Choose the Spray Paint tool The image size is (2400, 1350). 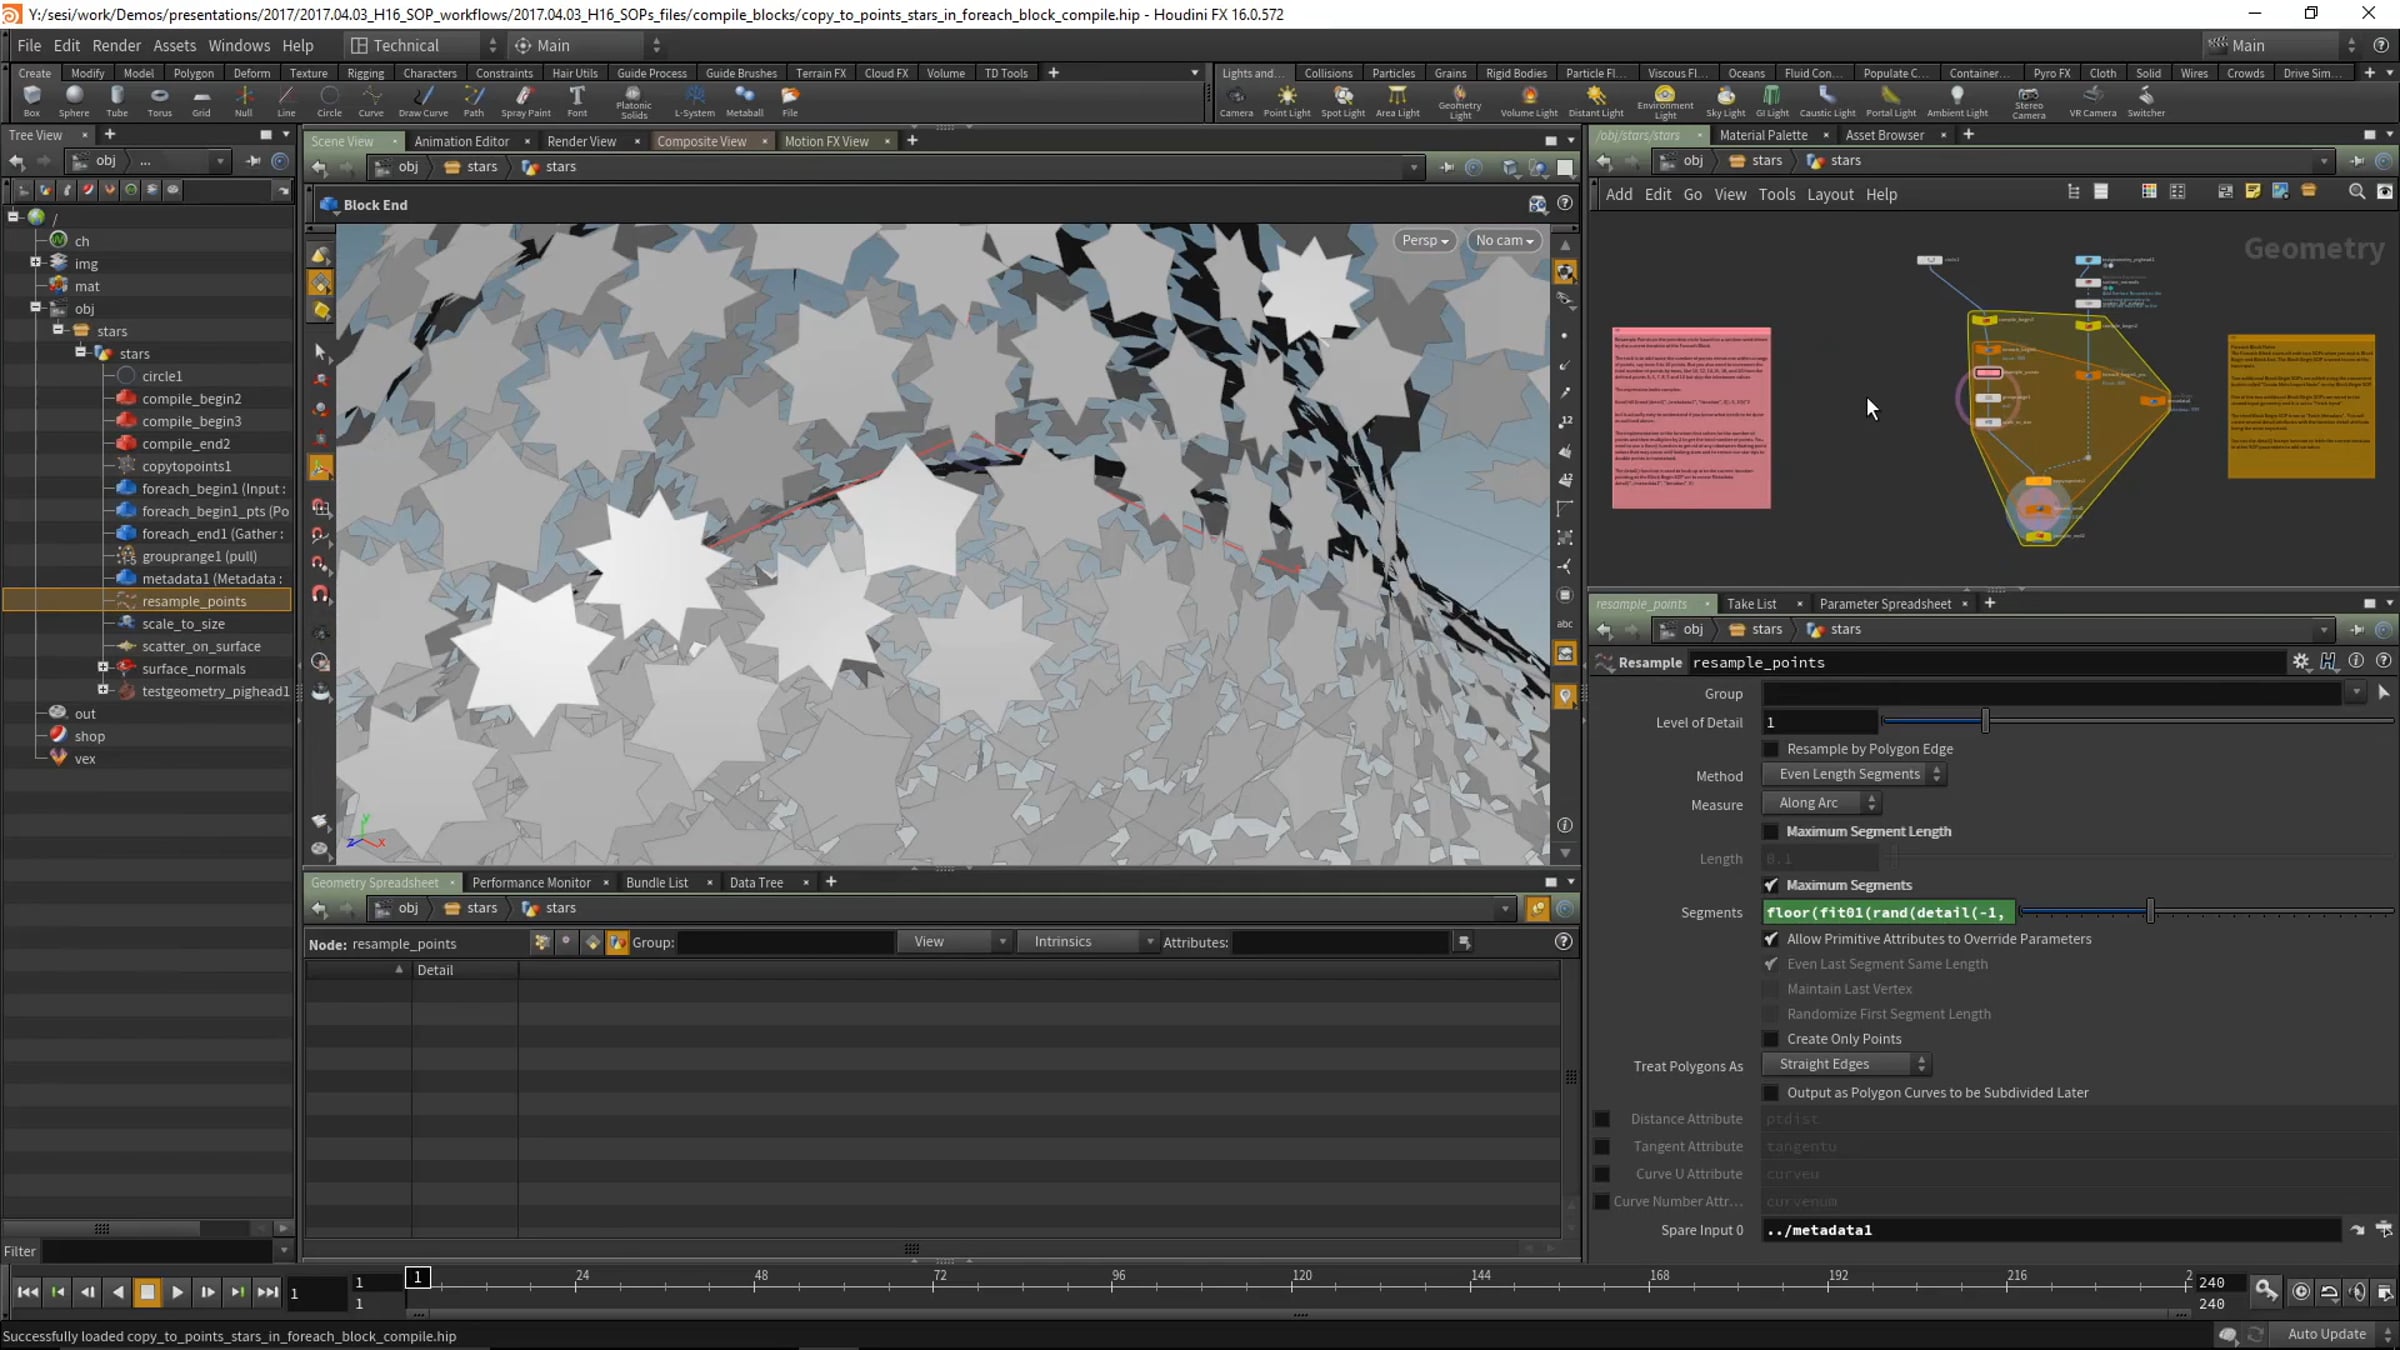[526, 101]
